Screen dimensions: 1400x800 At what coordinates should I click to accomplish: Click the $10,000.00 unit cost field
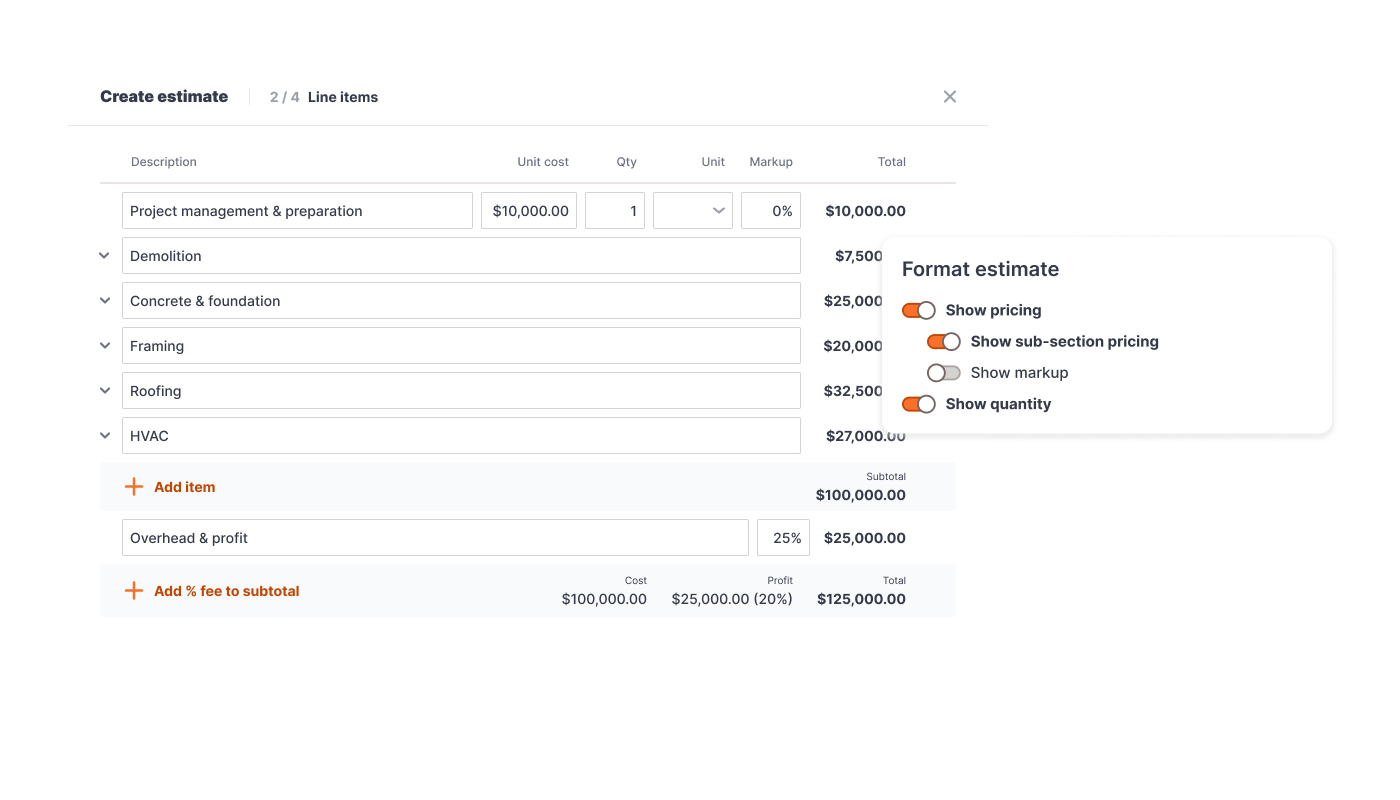(529, 211)
